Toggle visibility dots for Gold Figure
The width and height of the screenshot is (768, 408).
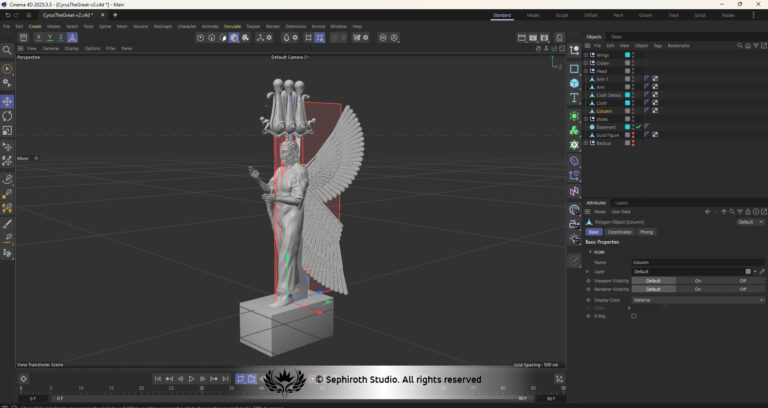point(633,135)
